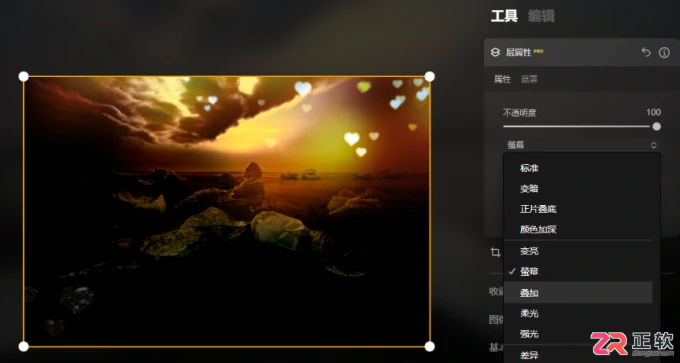
Task: Select the checked 萤幕 blend mode entry
Action: [x=578, y=271]
